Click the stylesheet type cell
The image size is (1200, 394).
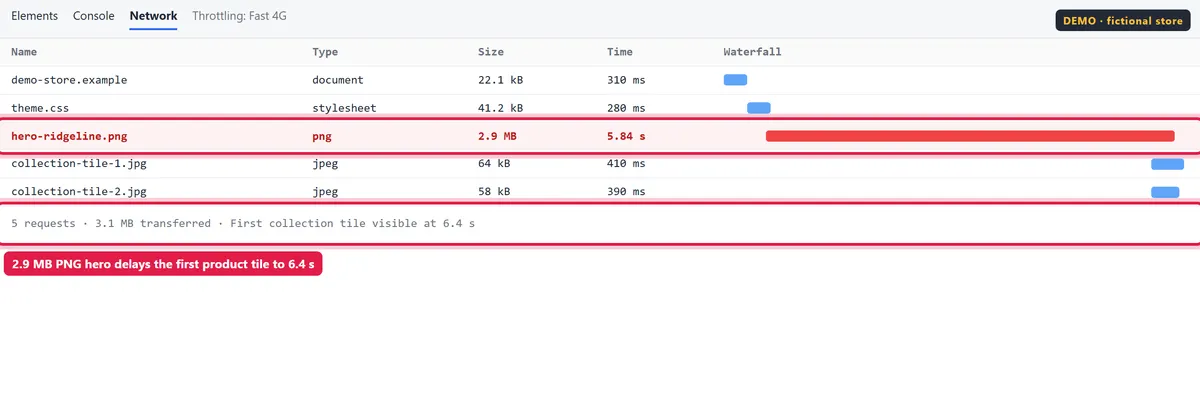[x=344, y=107]
